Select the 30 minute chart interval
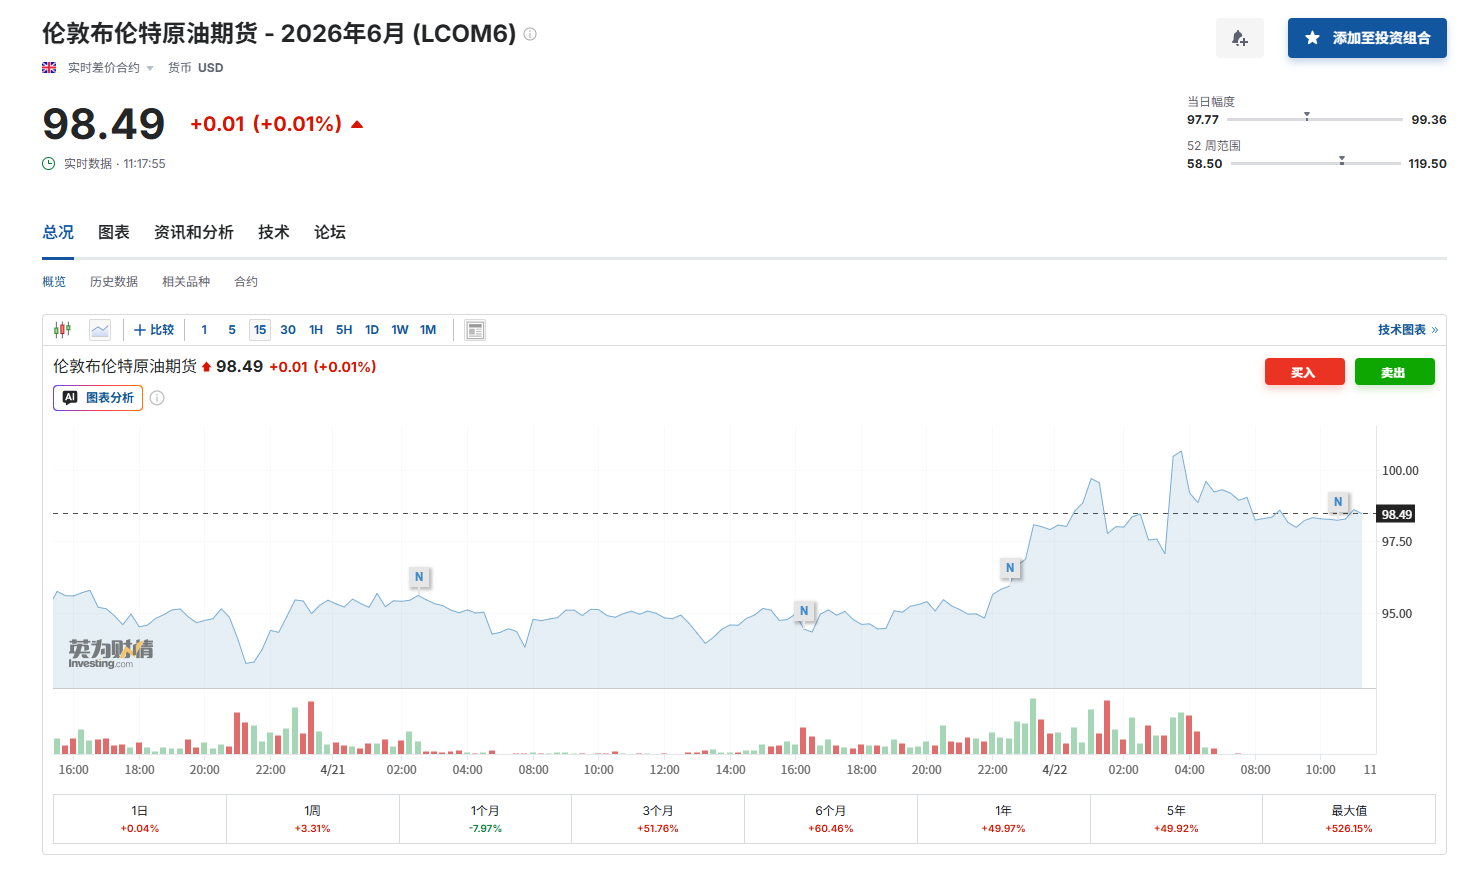 tap(288, 330)
